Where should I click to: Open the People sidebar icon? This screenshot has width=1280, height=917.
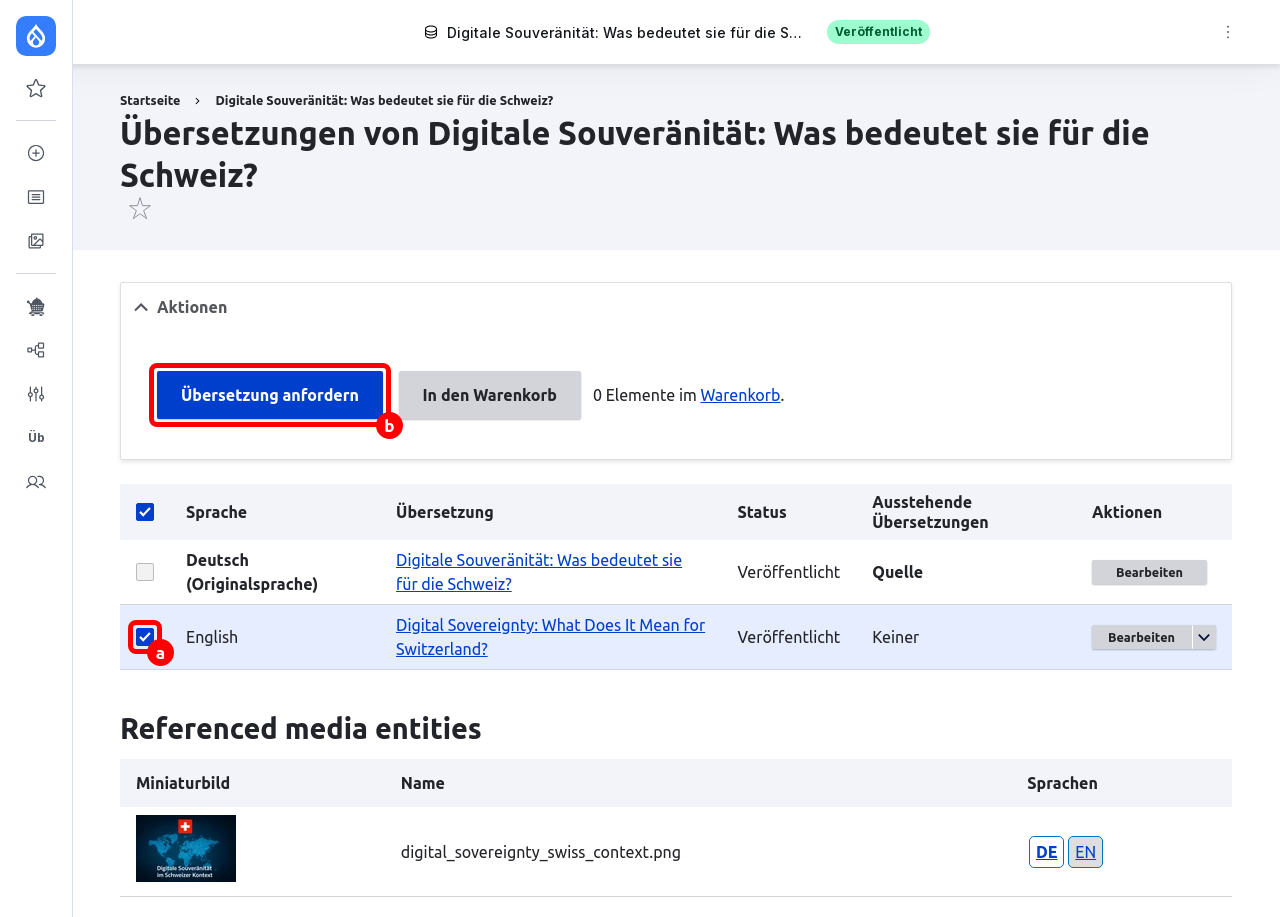tap(36, 482)
